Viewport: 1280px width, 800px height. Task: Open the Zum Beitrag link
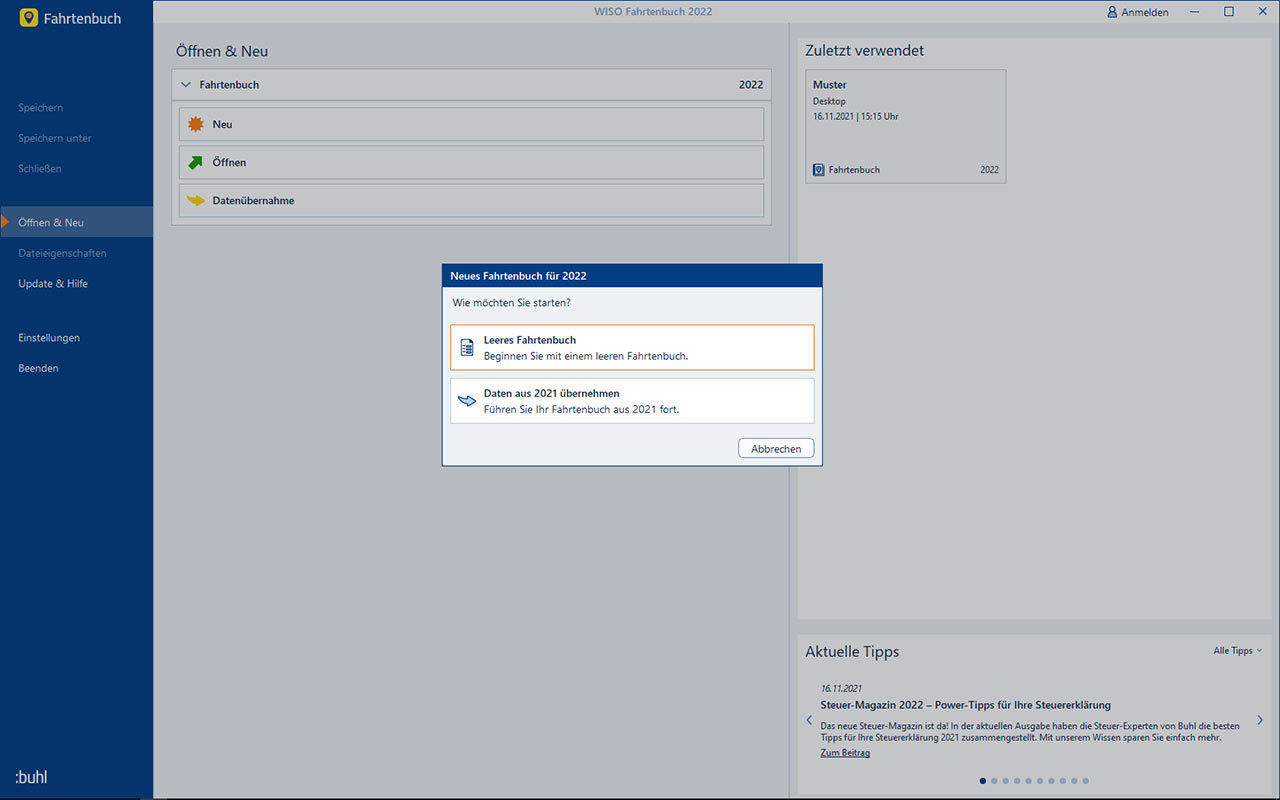coord(845,753)
